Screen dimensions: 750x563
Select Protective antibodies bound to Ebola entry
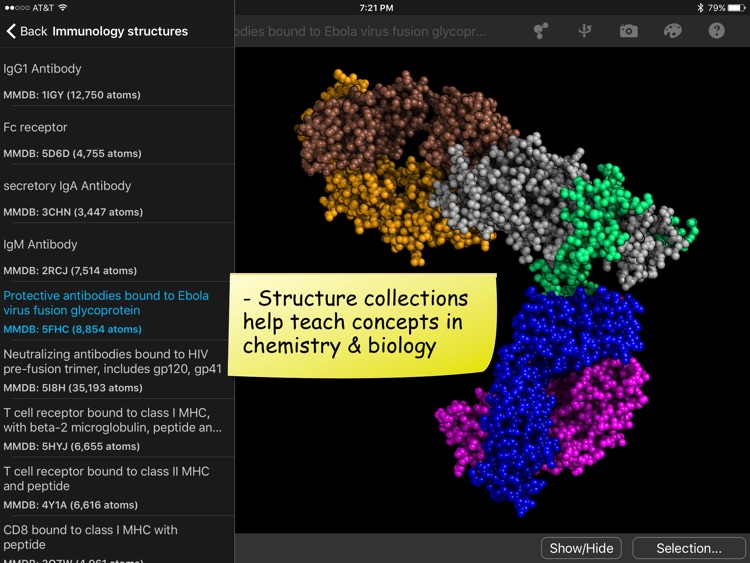point(117,311)
